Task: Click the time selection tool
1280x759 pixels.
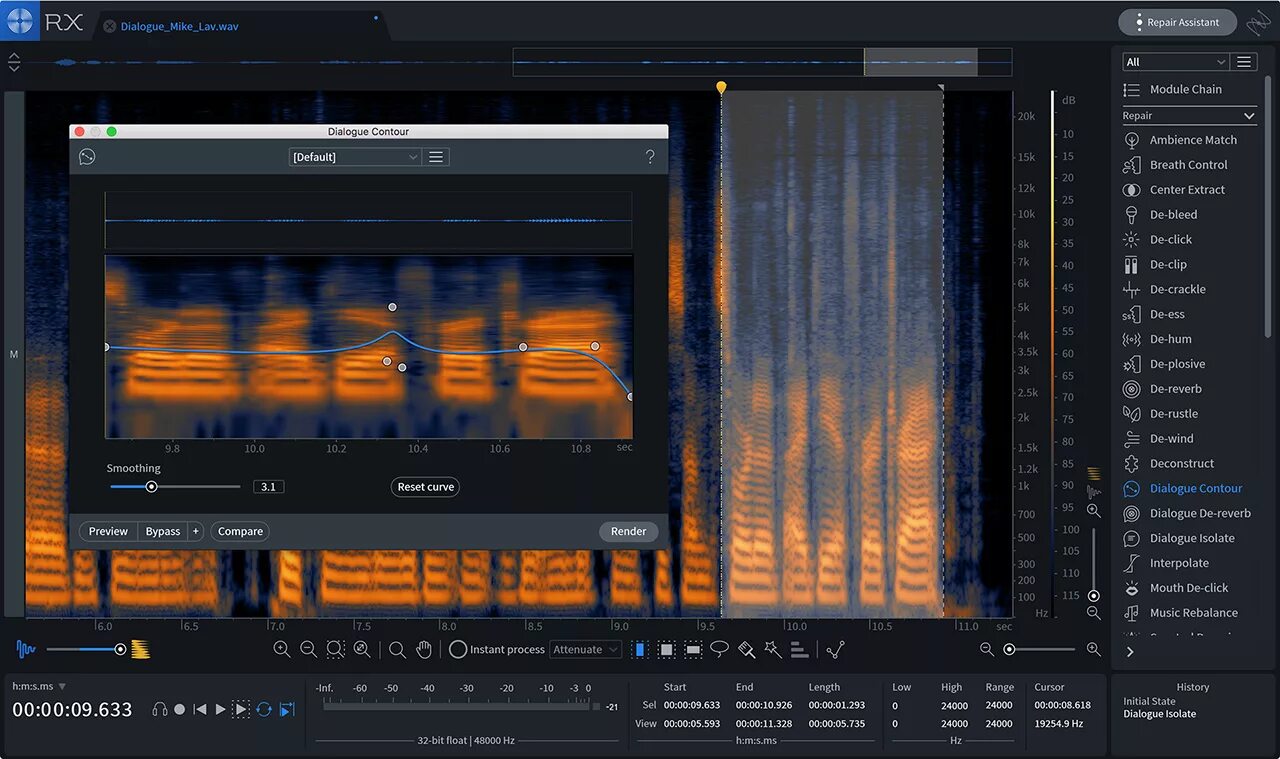Action: (x=640, y=649)
